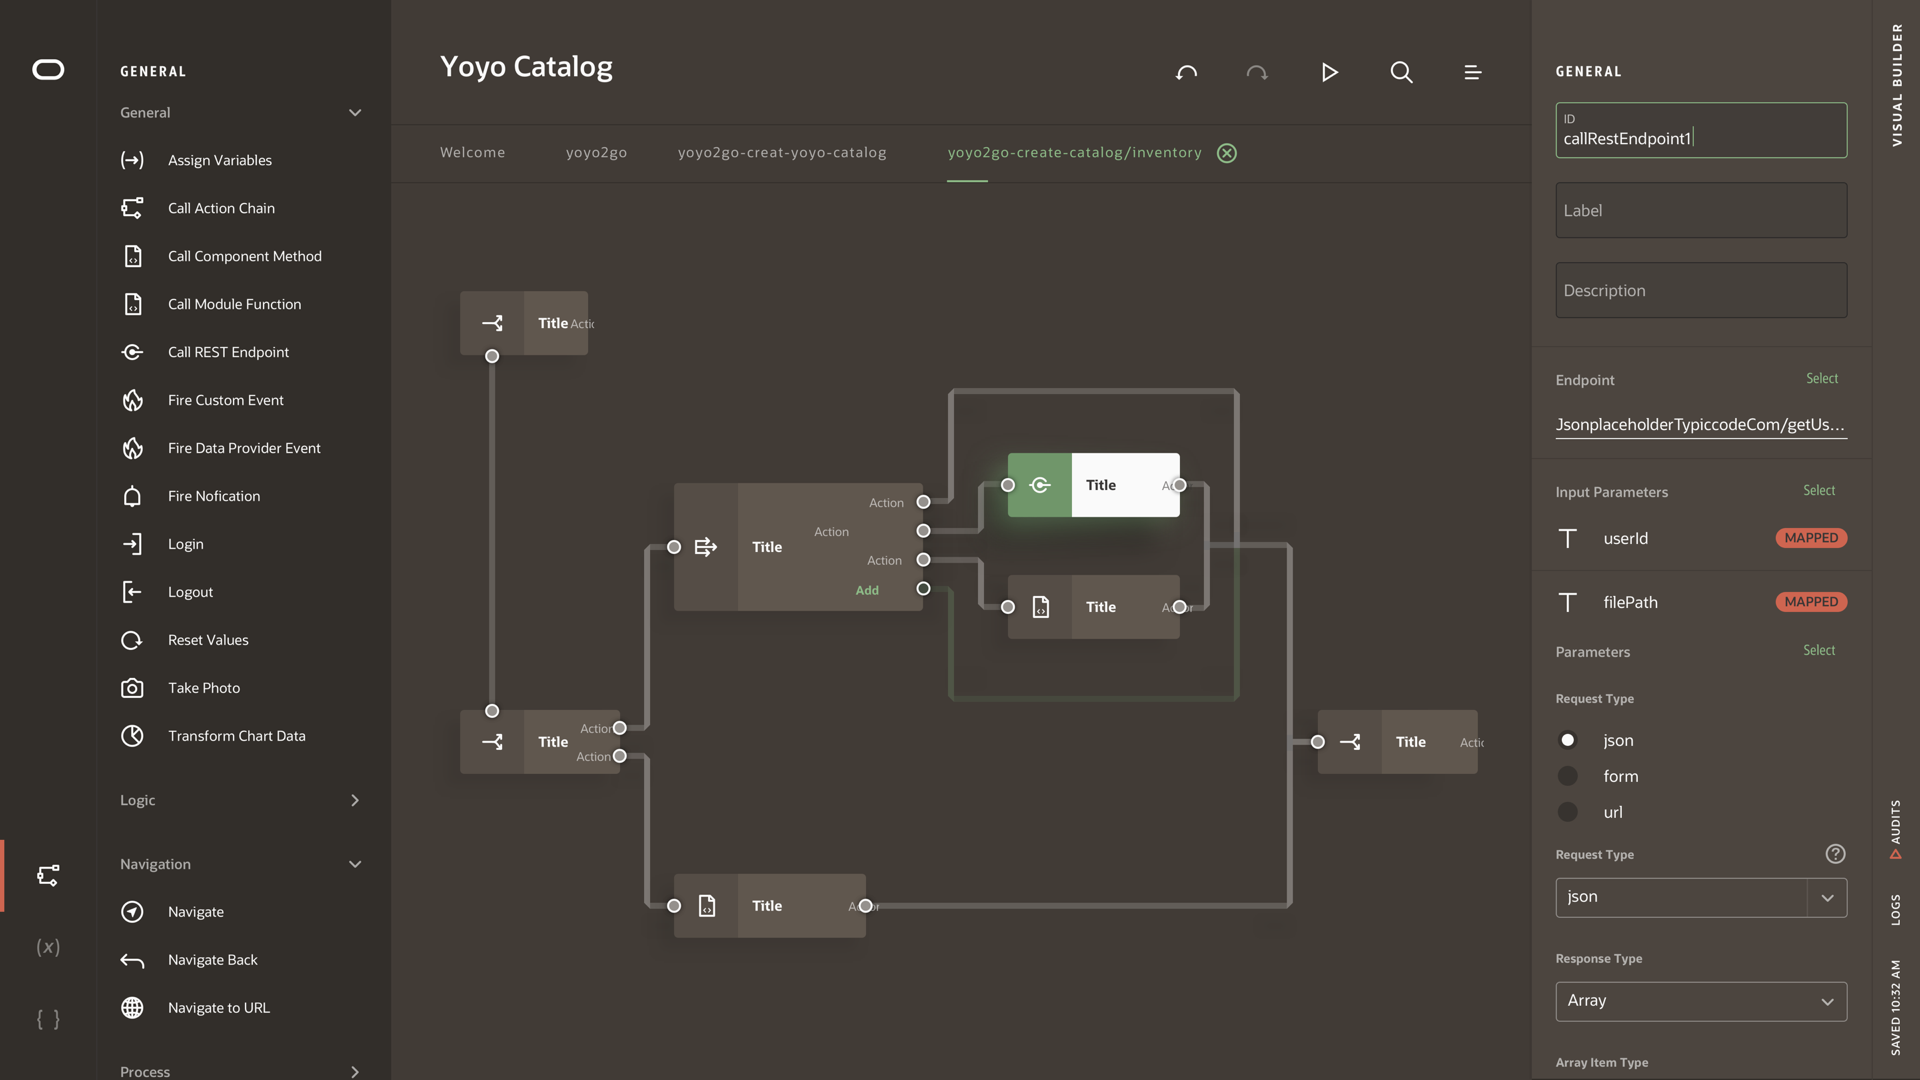
Task: Click Select next to Parameters
Action: (x=1819, y=650)
